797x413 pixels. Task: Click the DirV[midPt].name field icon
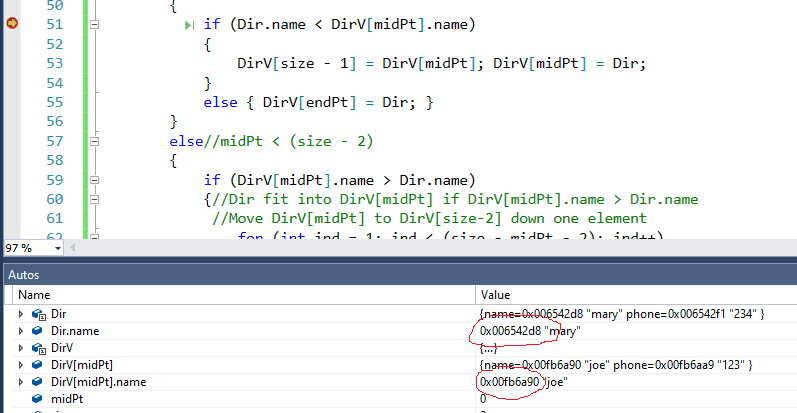pyautogui.click(x=39, y=381)
